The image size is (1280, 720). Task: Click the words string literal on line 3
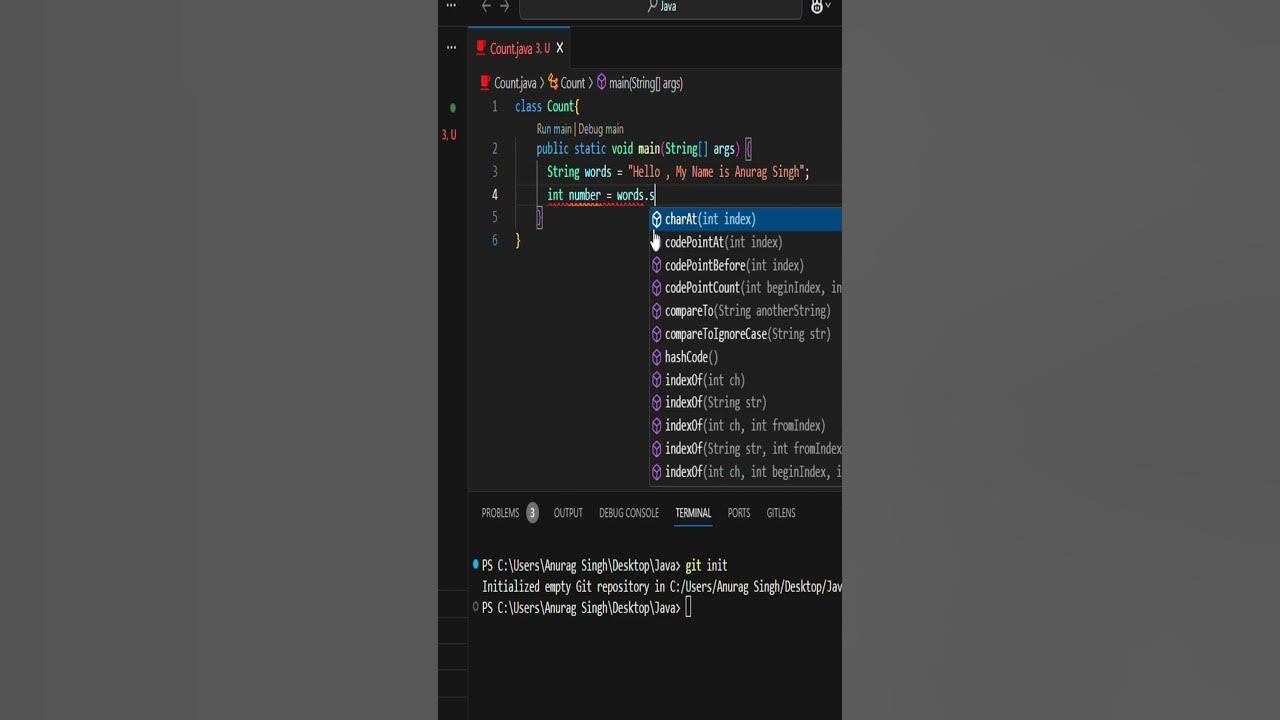point(718,172)
